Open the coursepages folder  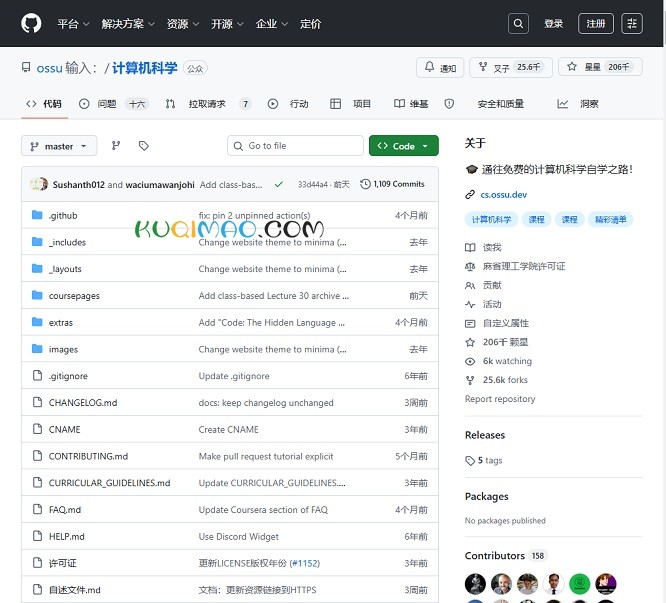click(74, 296)
